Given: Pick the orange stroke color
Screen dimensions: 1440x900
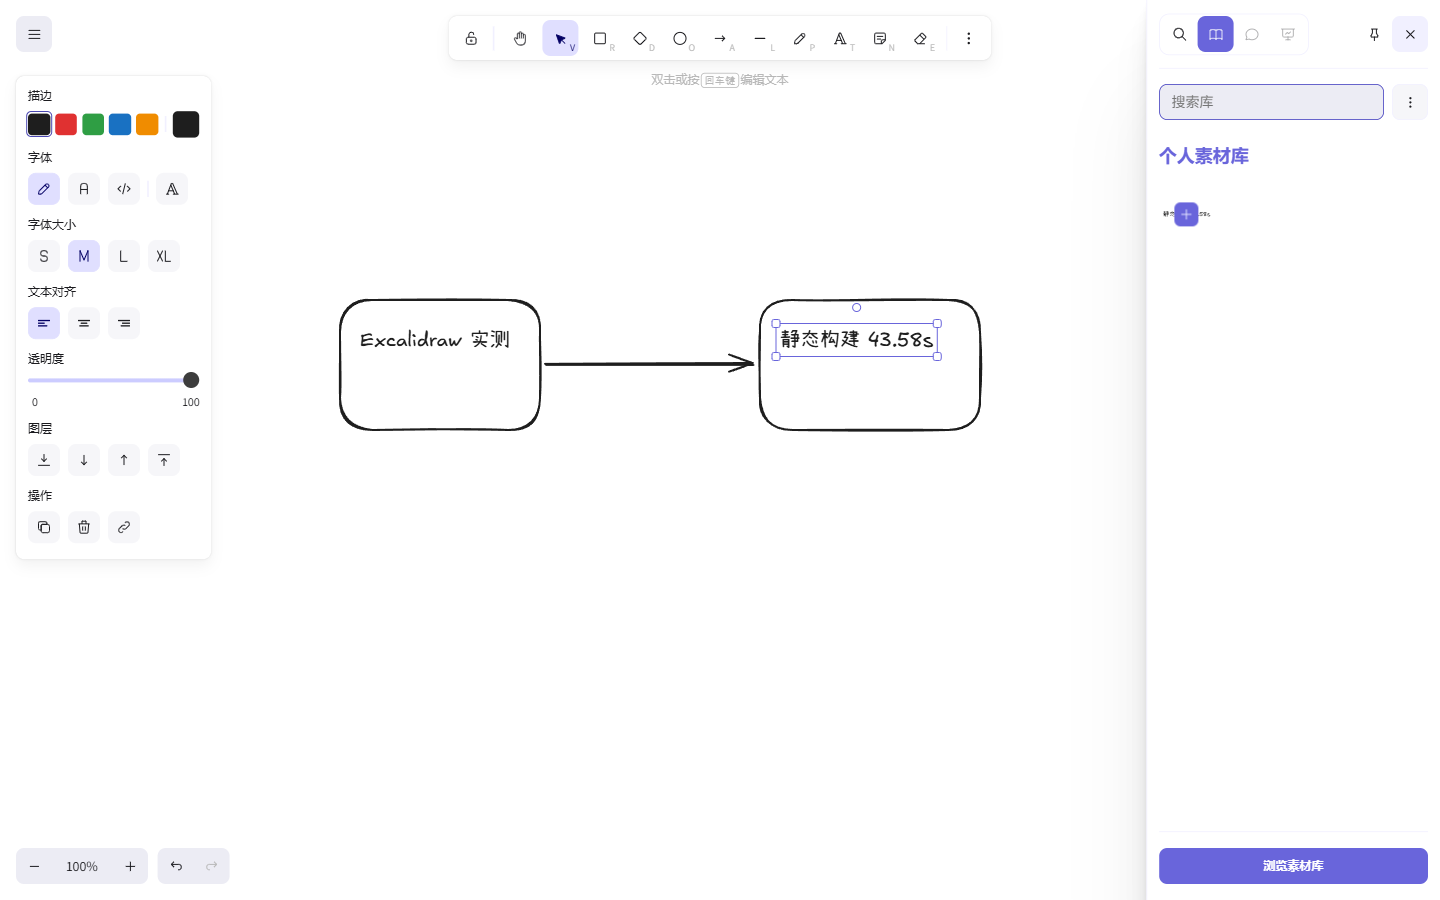Looking at the screenshot, I should point(147,124).
